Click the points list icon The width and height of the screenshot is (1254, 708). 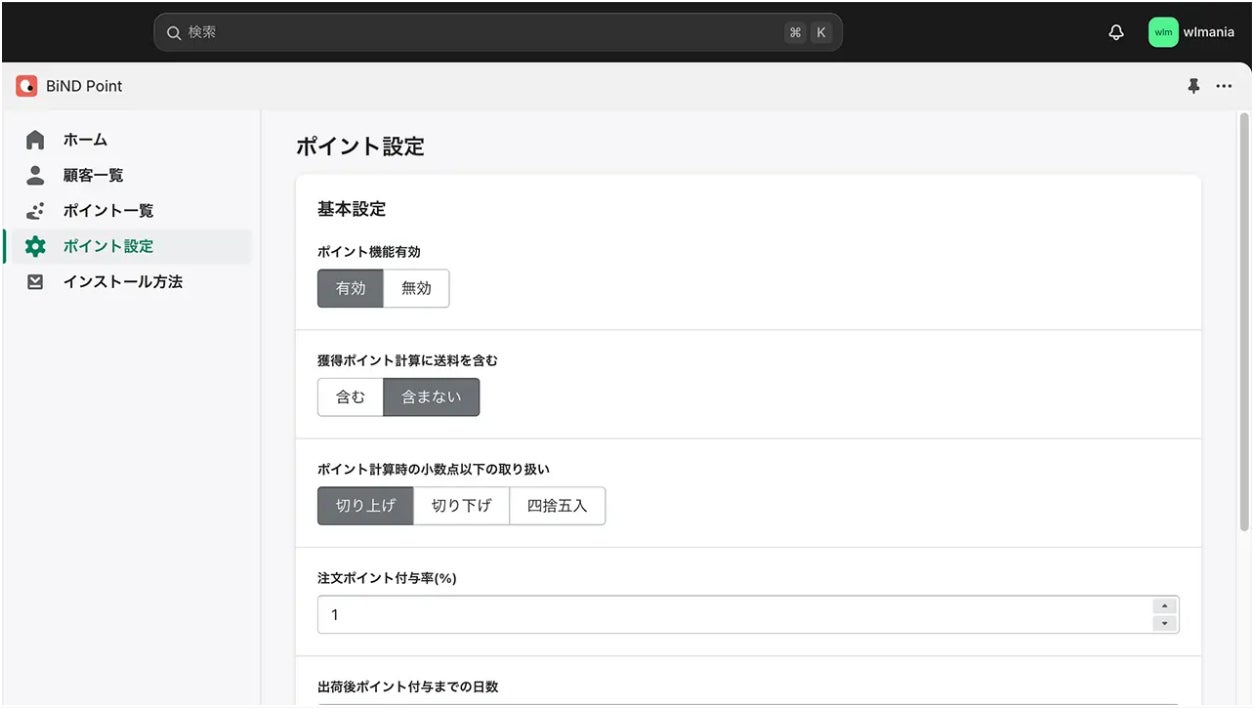tap(35, 211)
